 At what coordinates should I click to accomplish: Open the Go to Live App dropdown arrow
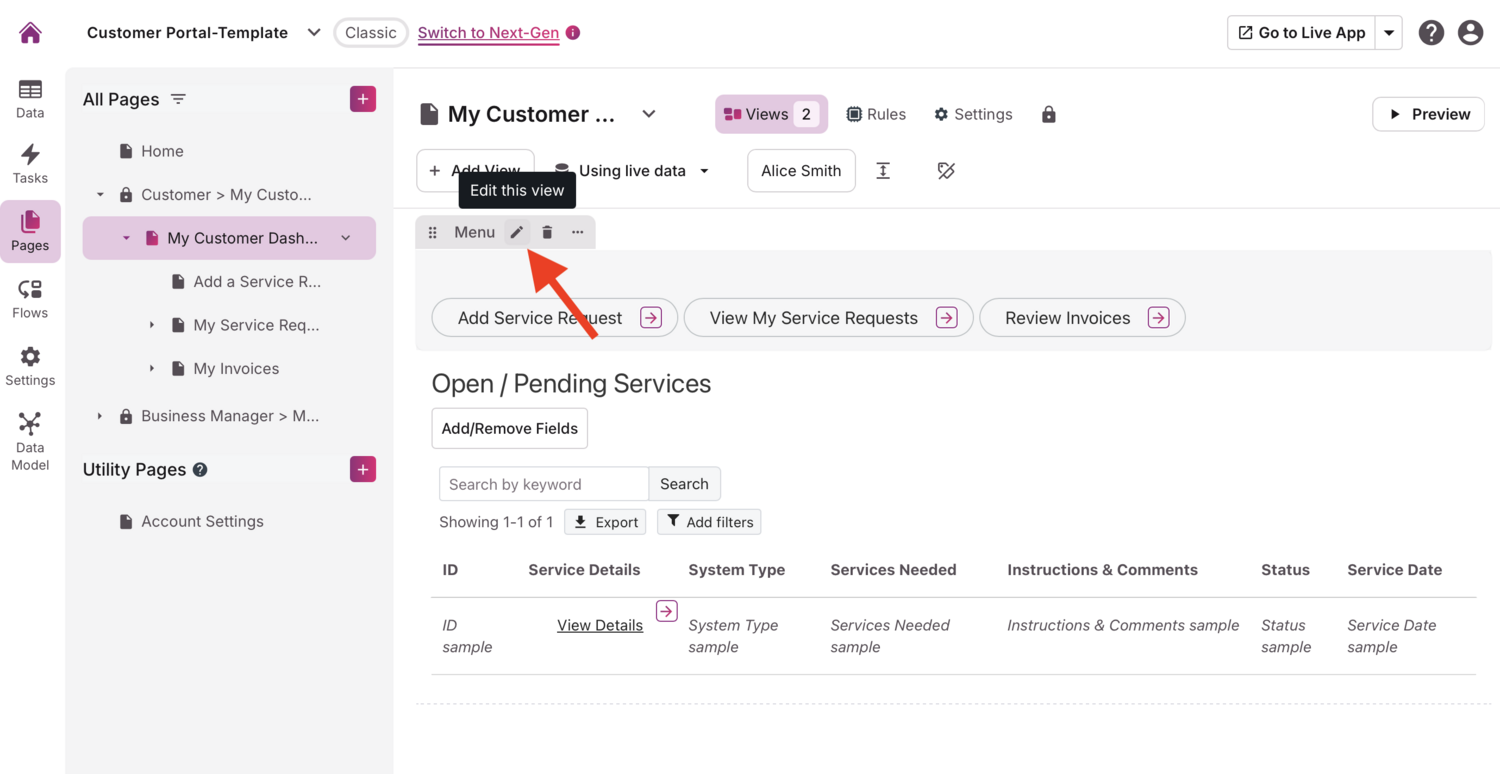click(x=1389, y=33)
